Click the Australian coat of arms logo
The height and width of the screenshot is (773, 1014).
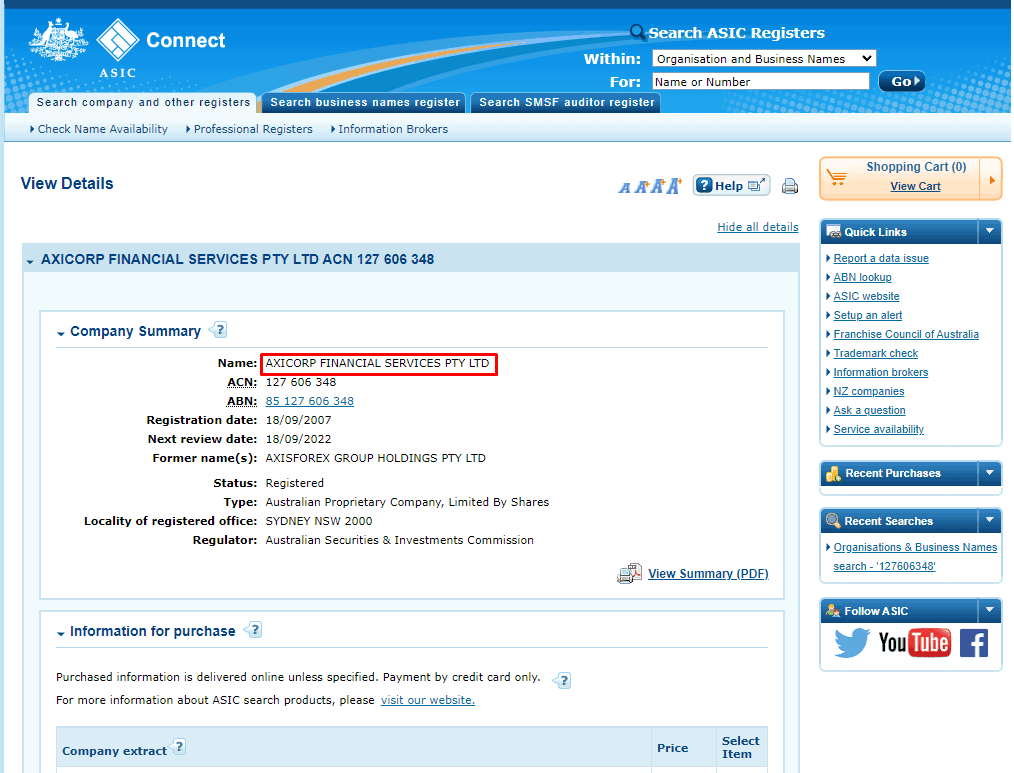(x=58, y=41)
